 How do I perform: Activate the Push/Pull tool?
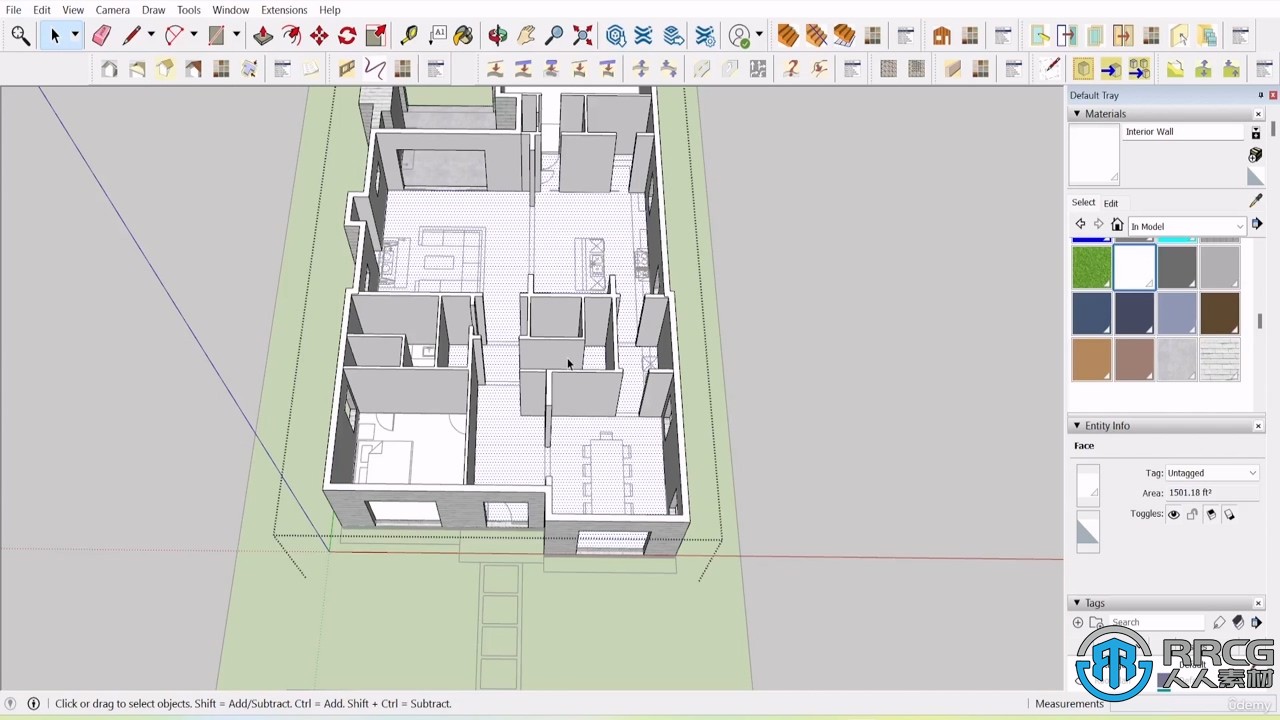(263, 36)
